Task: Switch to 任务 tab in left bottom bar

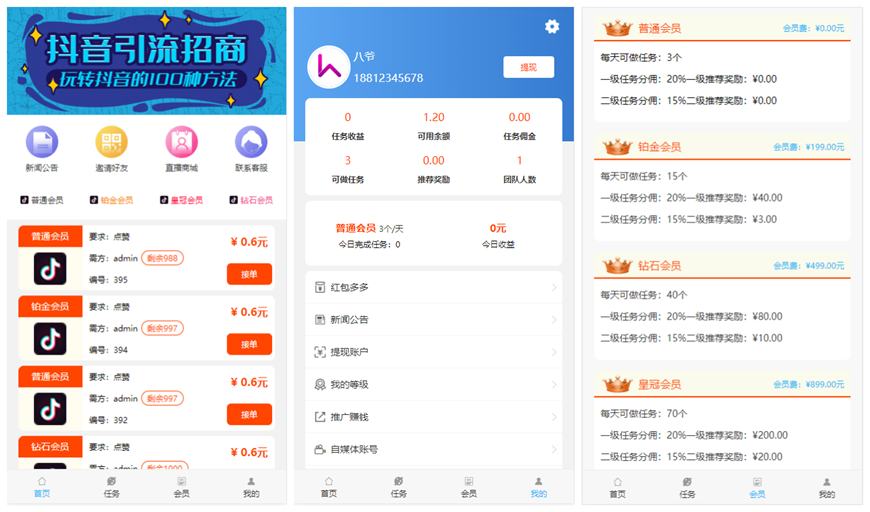Action: 112,487
